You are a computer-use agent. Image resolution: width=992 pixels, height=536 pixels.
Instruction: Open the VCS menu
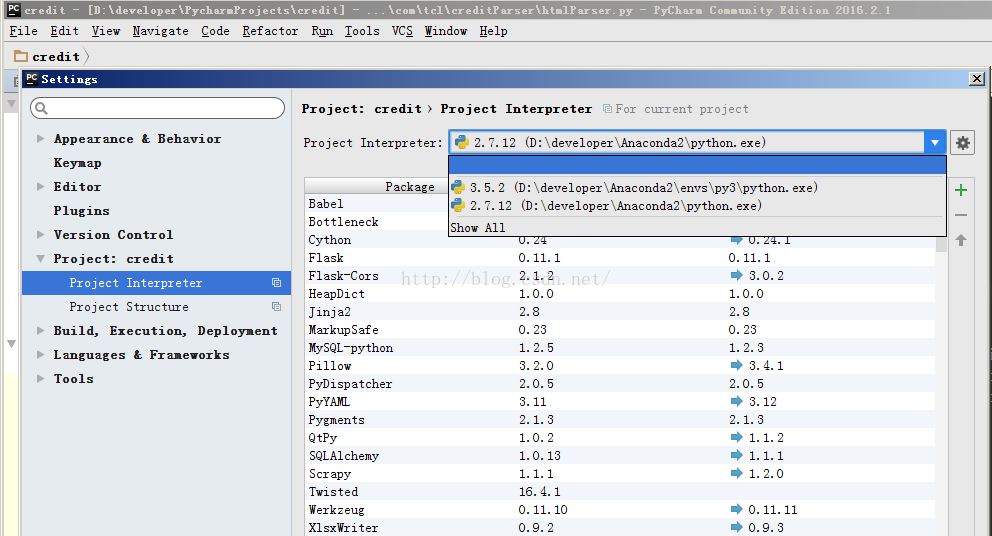point(402,31)
